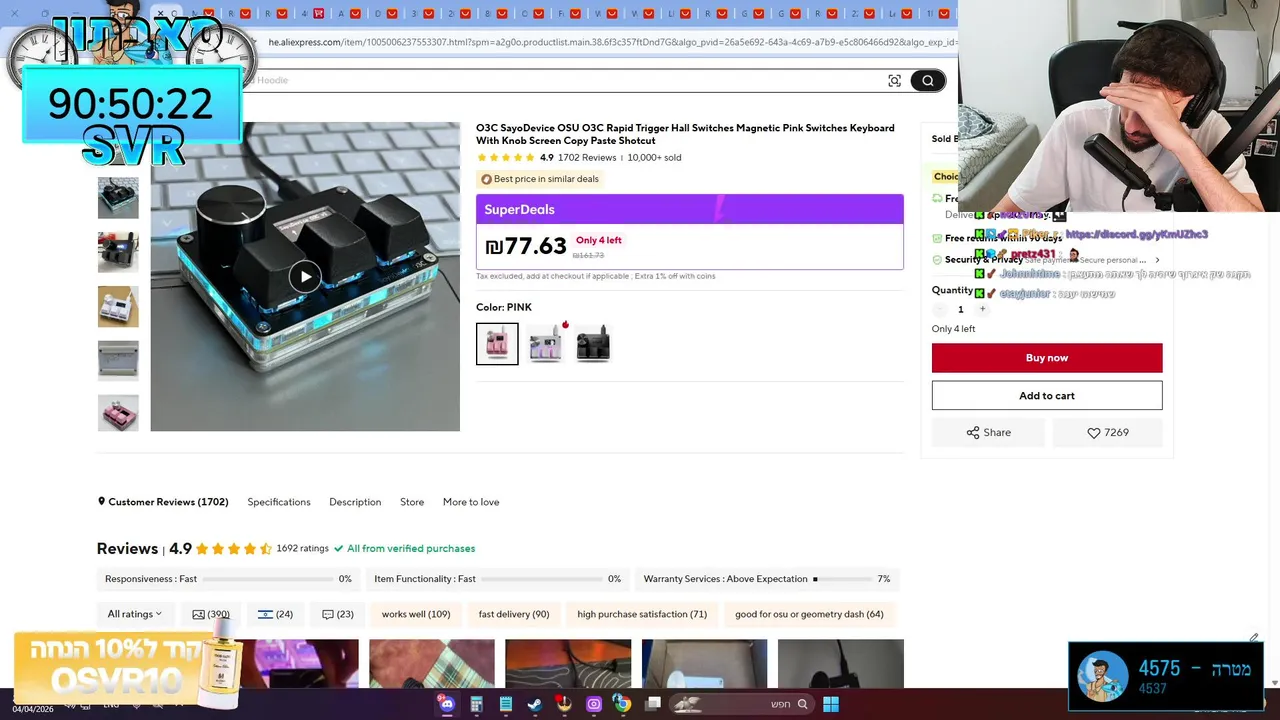Switch to the Description tab

coord(355,502)
